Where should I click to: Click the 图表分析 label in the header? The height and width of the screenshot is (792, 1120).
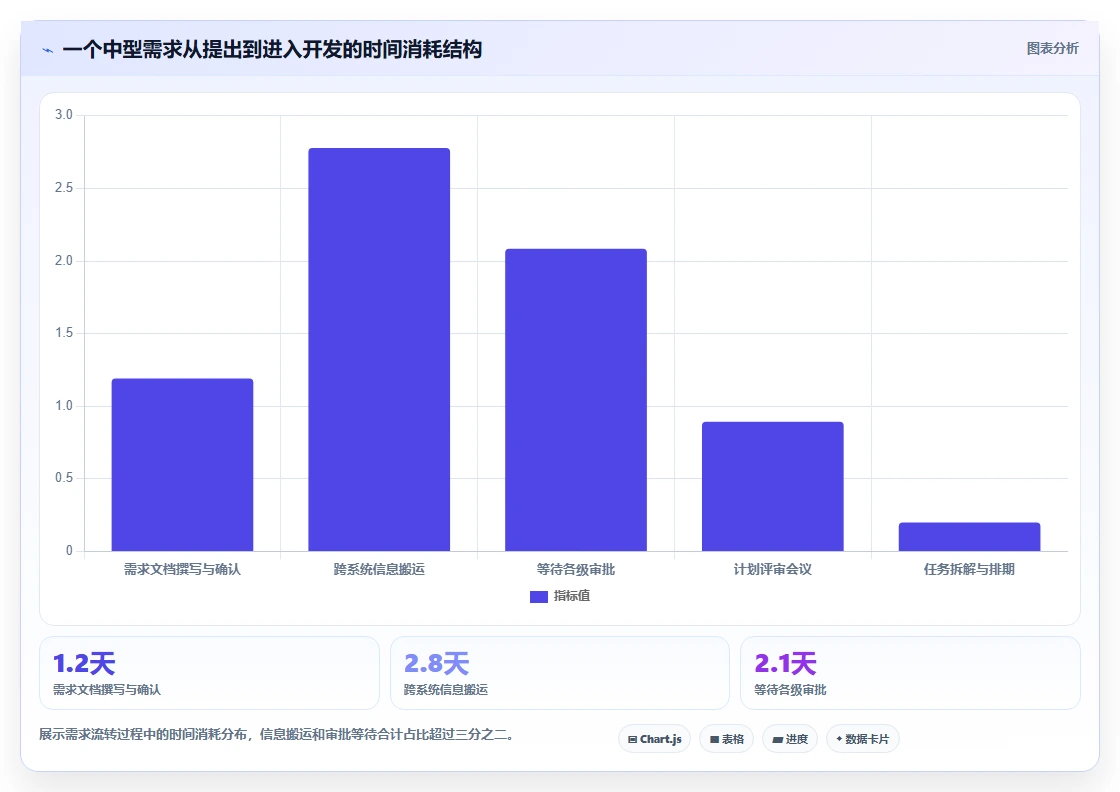(x=1052, y=49)
